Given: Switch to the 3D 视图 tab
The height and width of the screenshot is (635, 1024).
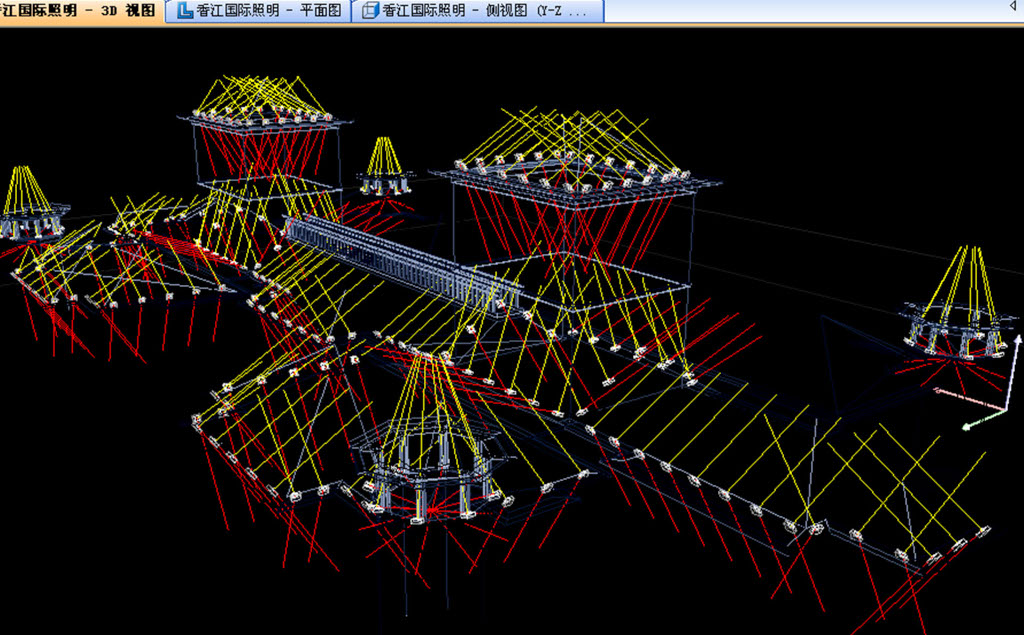Looking at the screenshot, I should (80, 11).
